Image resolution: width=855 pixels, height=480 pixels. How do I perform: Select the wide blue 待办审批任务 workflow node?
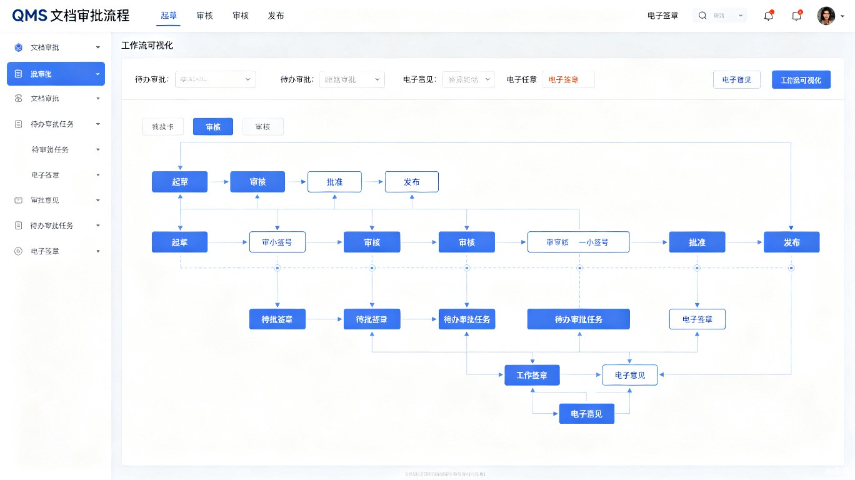pyautogui.click(x=578, y=319)
